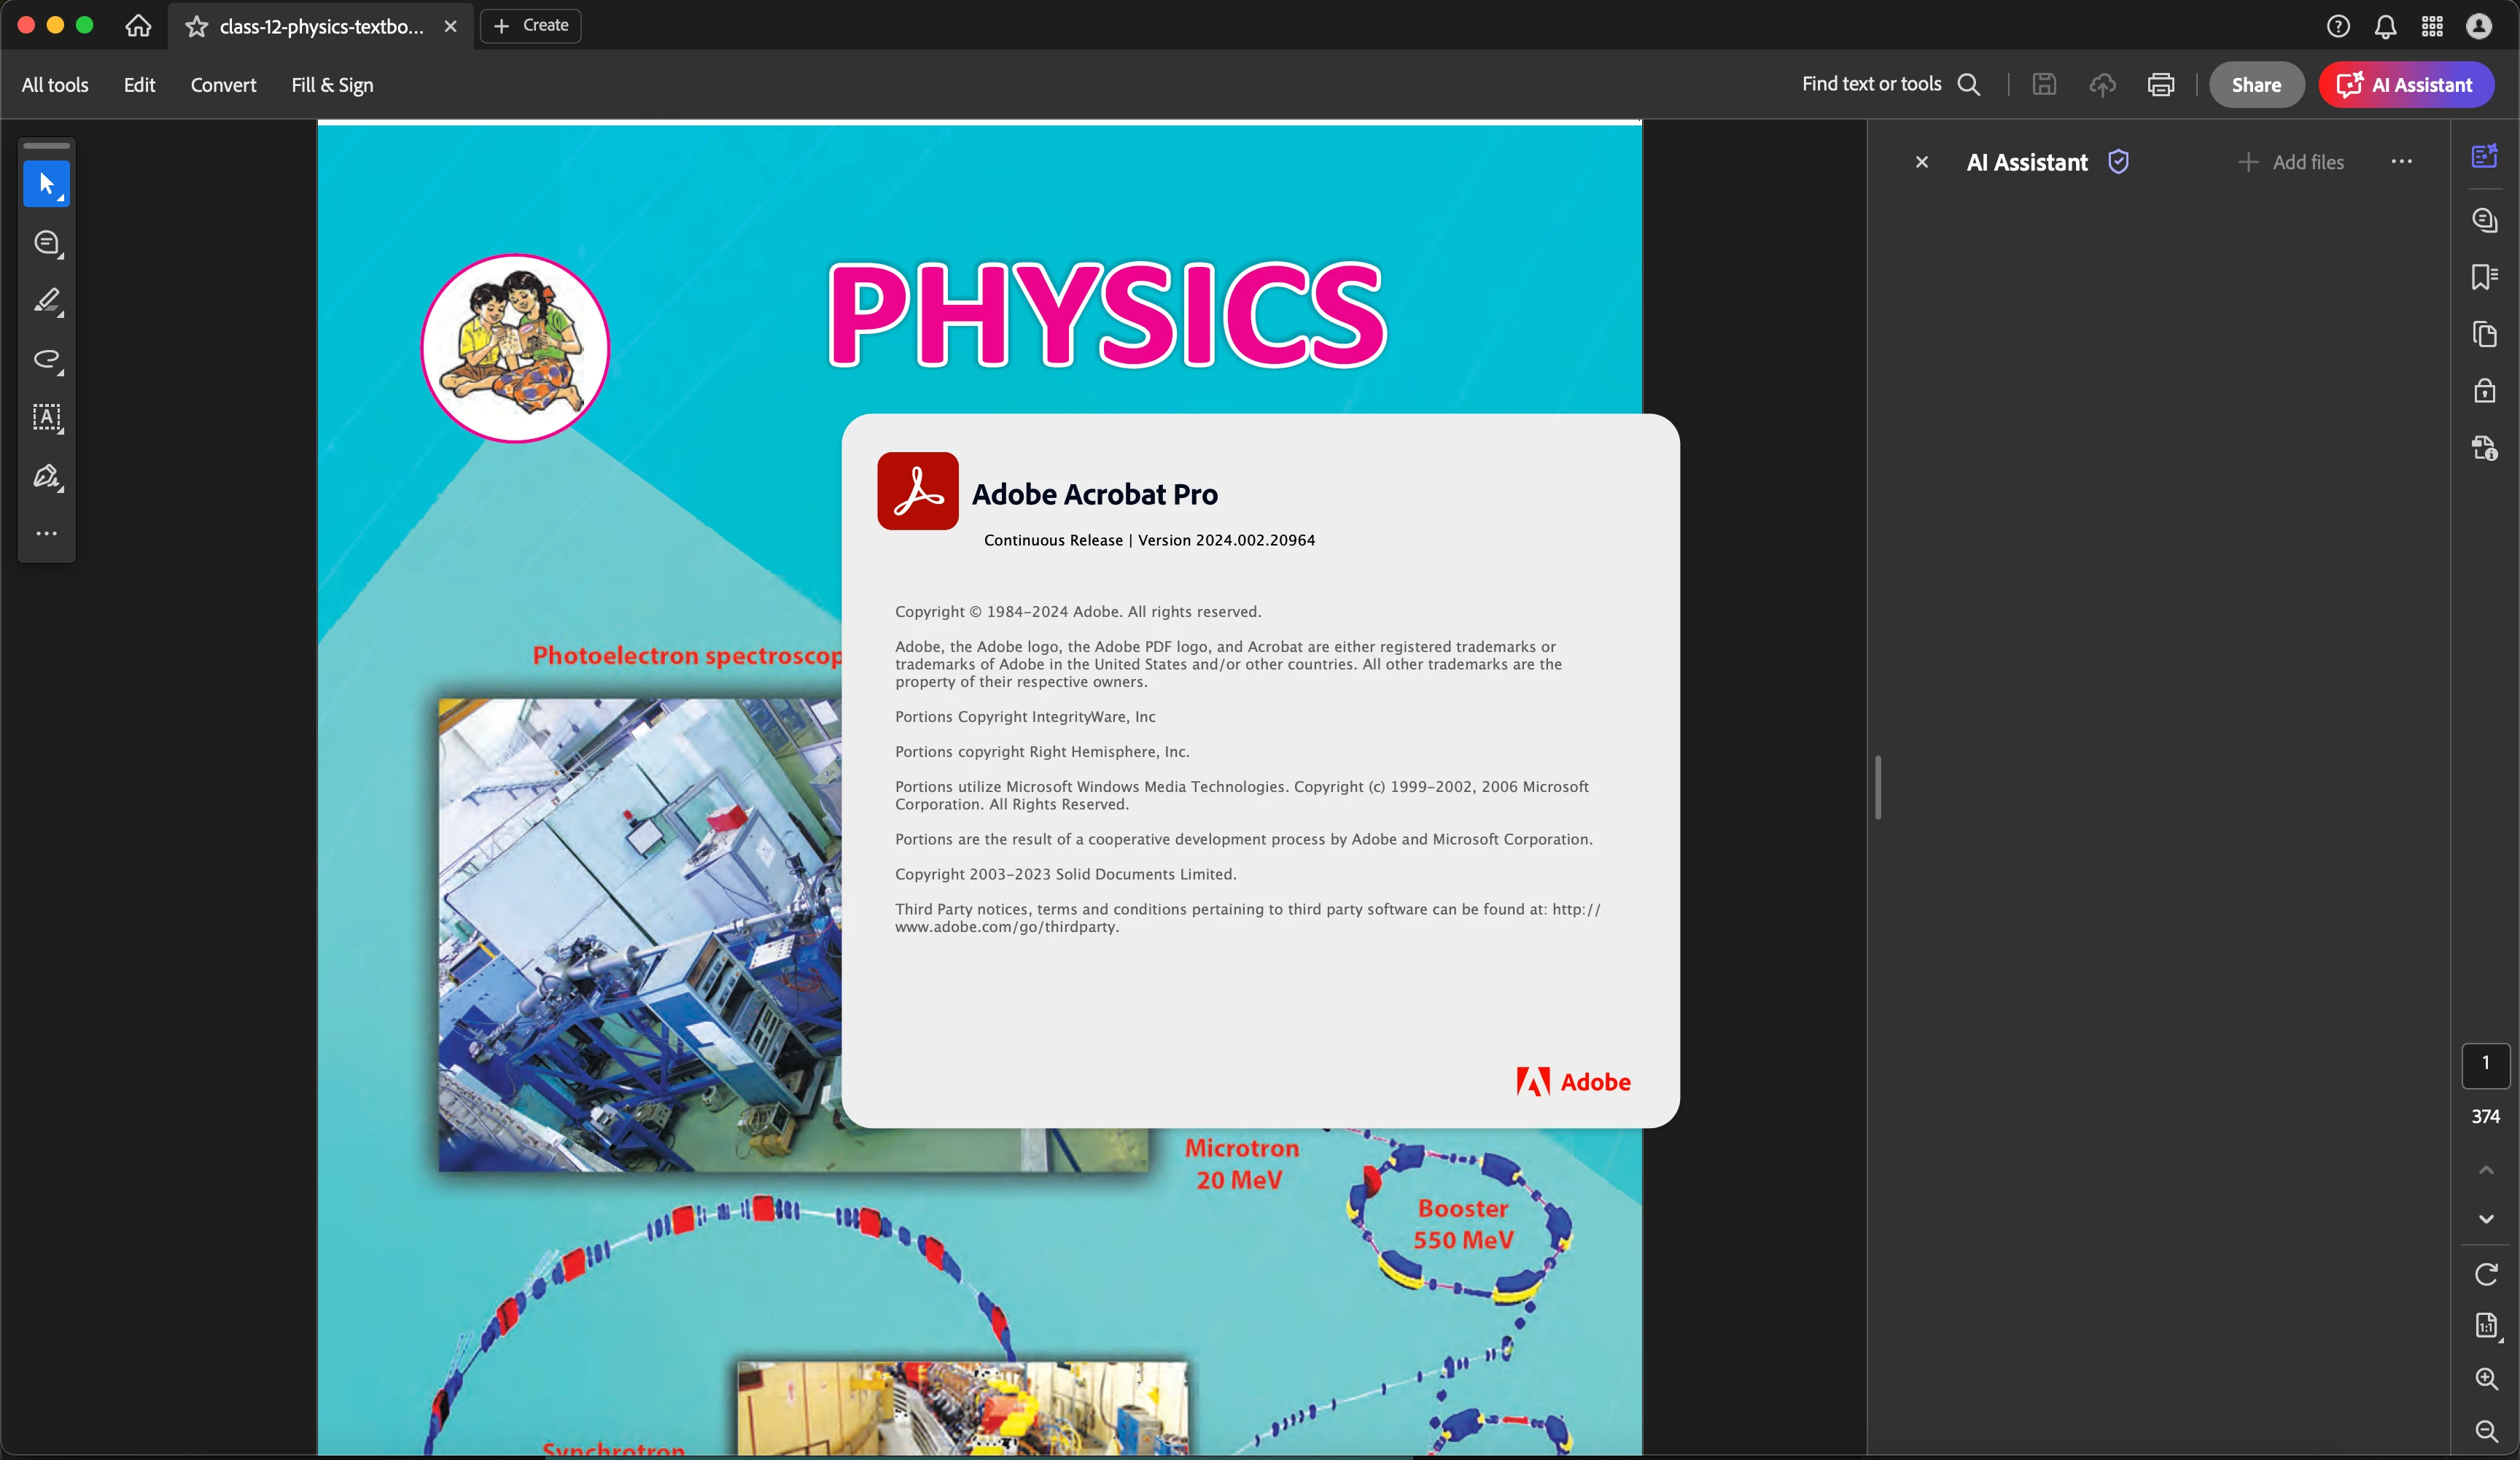Close the AI Assistant panel

click(x=1922, y=162)
